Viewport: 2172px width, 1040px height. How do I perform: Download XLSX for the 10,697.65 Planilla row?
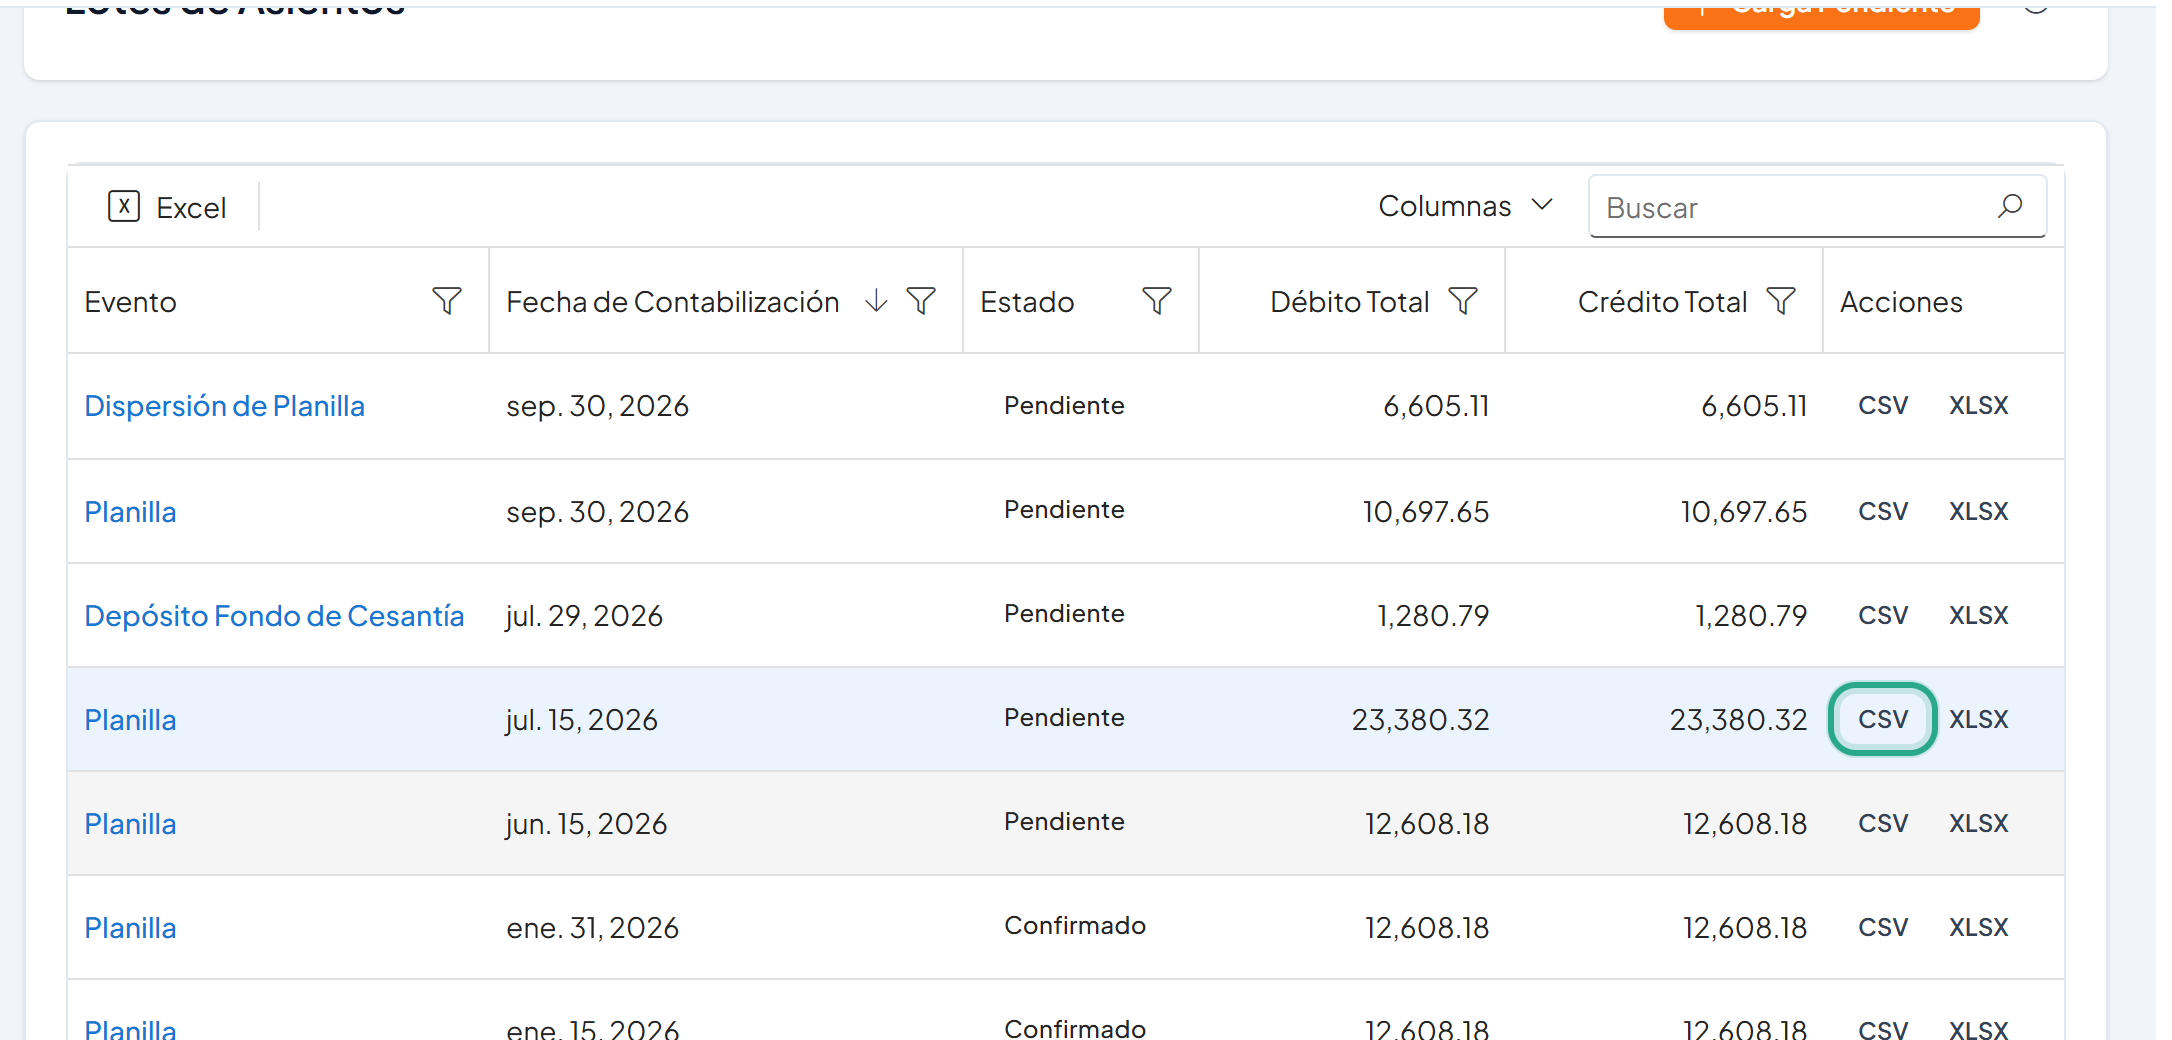click(1978, 512)
